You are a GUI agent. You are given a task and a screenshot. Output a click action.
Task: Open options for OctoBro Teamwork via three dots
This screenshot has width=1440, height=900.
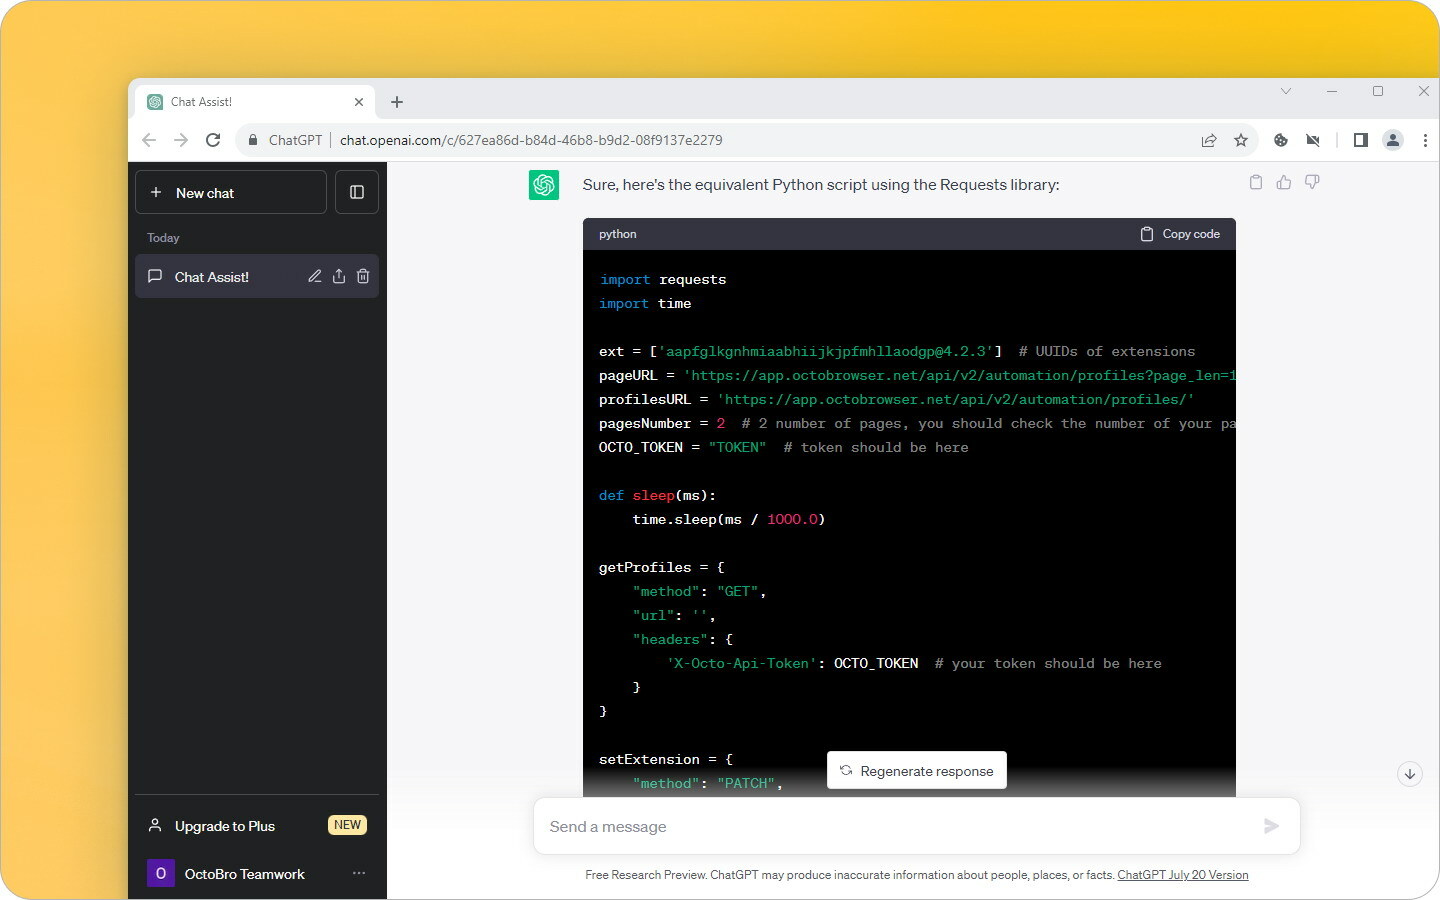[x=358, y=873]
